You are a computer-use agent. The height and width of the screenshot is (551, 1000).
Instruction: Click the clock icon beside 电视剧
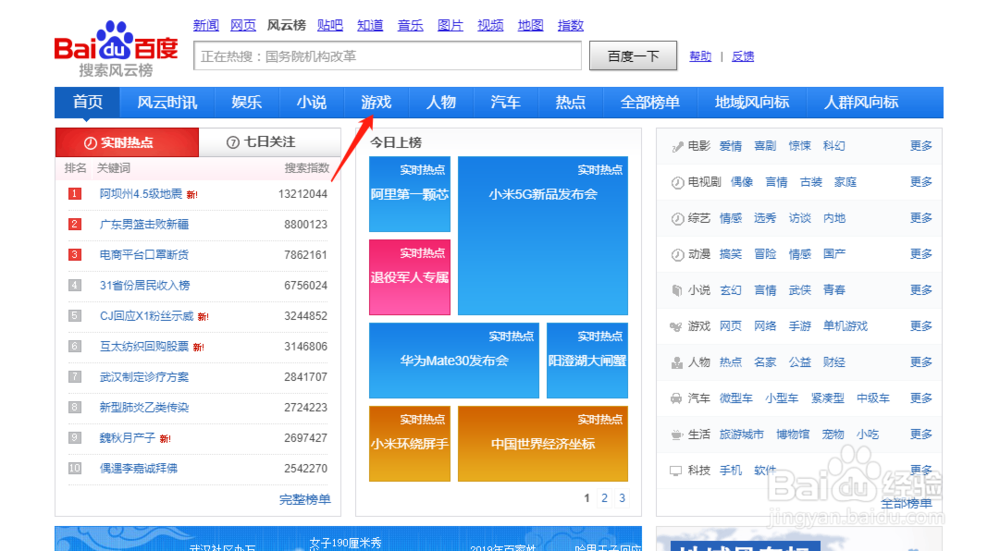(677, 182)
